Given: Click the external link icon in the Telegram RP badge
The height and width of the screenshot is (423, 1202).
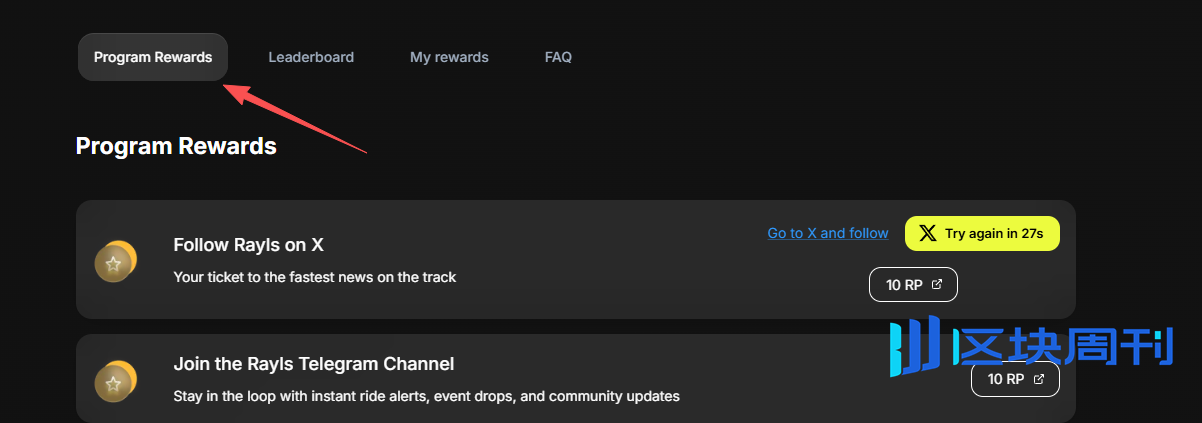Looking at the screenshot, I should point(1039,380).
